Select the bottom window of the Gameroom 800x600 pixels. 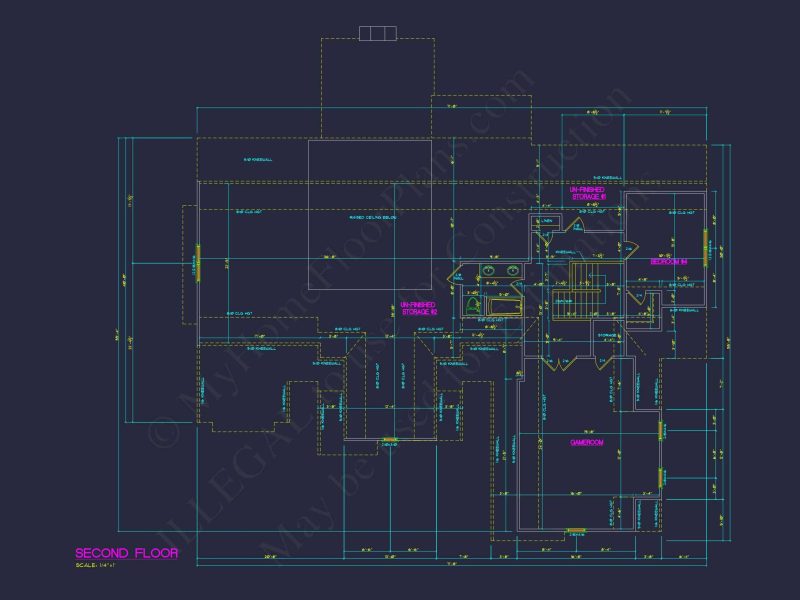(x=576, y=531)
